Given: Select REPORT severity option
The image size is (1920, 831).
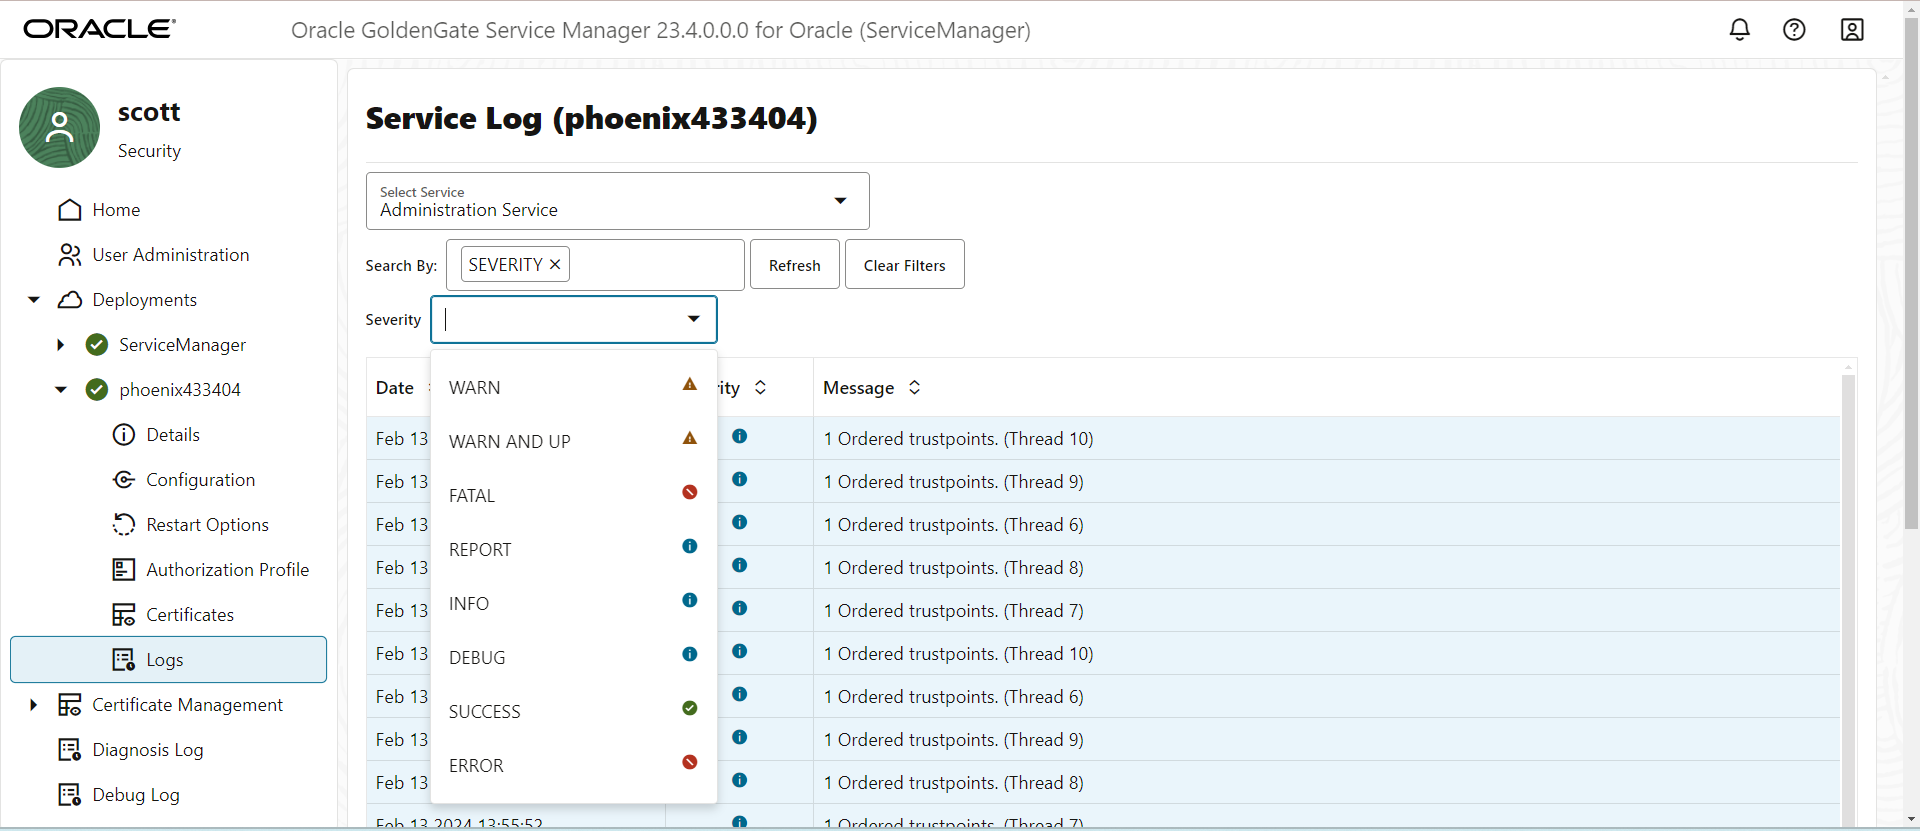Looking at the screenshot, I should click(573, 549).
